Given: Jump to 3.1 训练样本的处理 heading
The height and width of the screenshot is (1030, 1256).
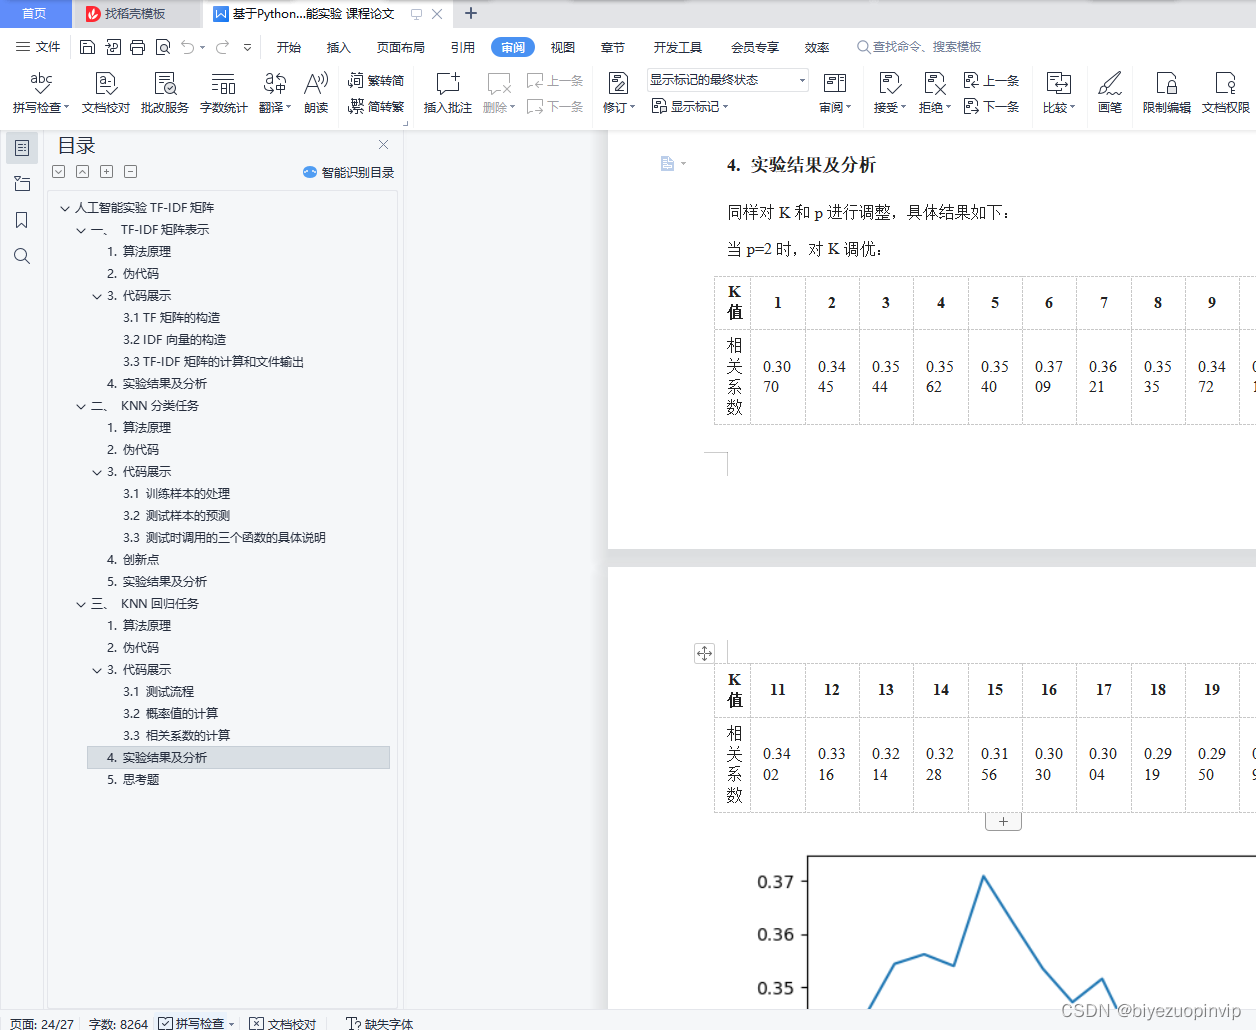Looking at the screenshot, I should (176, 494).
